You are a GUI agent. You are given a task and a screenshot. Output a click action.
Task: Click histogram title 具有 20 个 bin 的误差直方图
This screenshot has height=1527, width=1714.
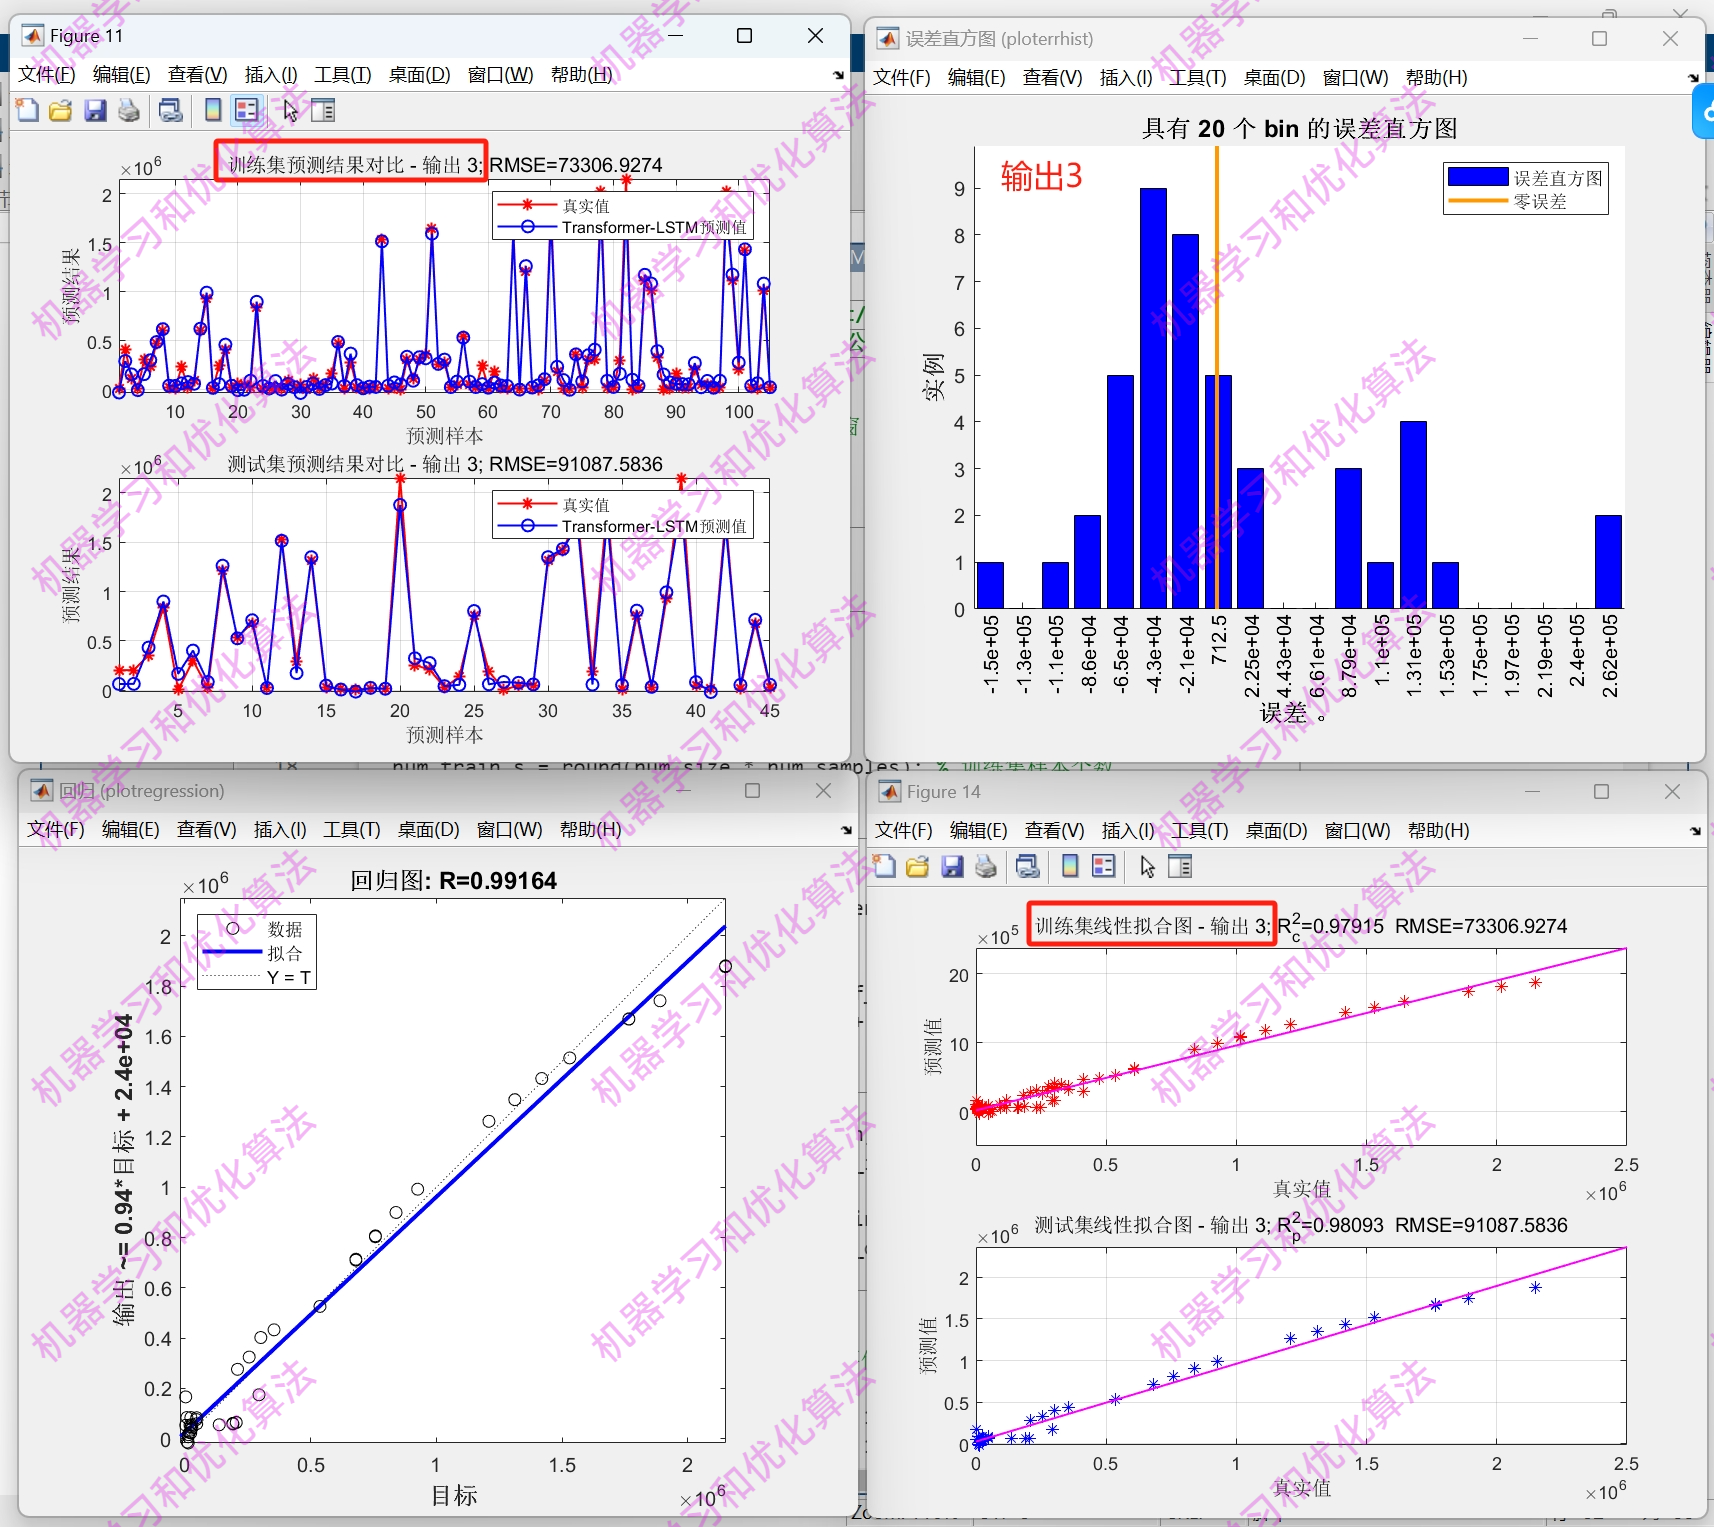(x=1299, y=129)
